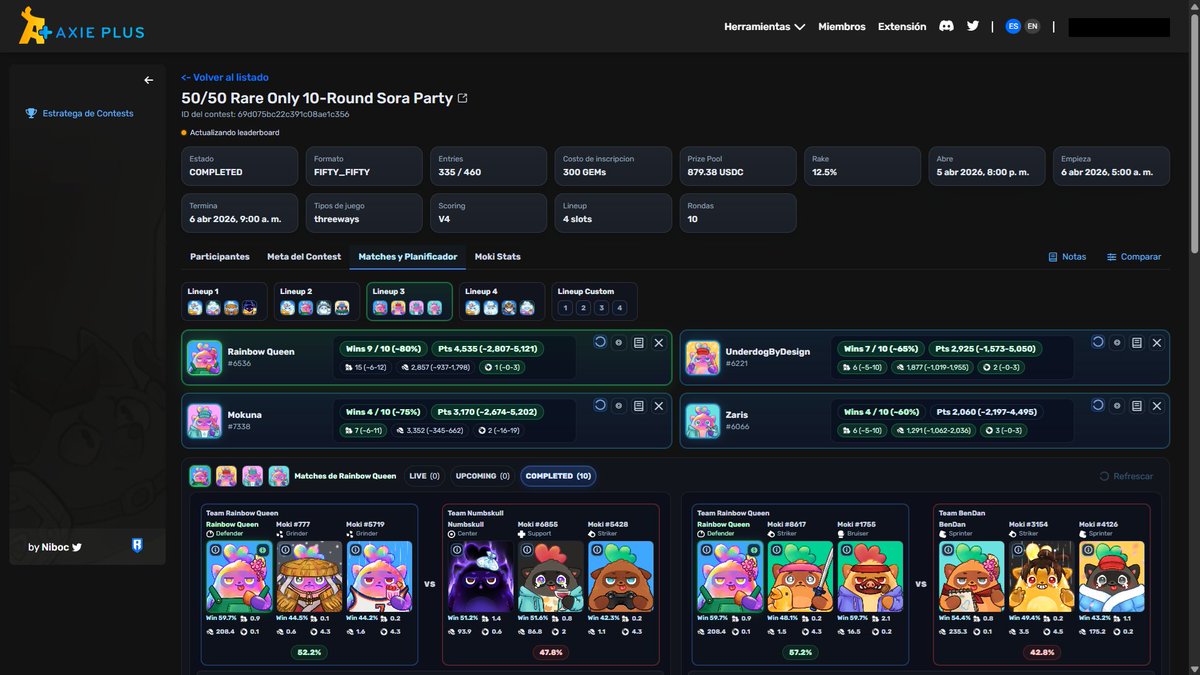Filter matches by UPCOMING (0)
1200x675 pixels.
coord(482,476)
